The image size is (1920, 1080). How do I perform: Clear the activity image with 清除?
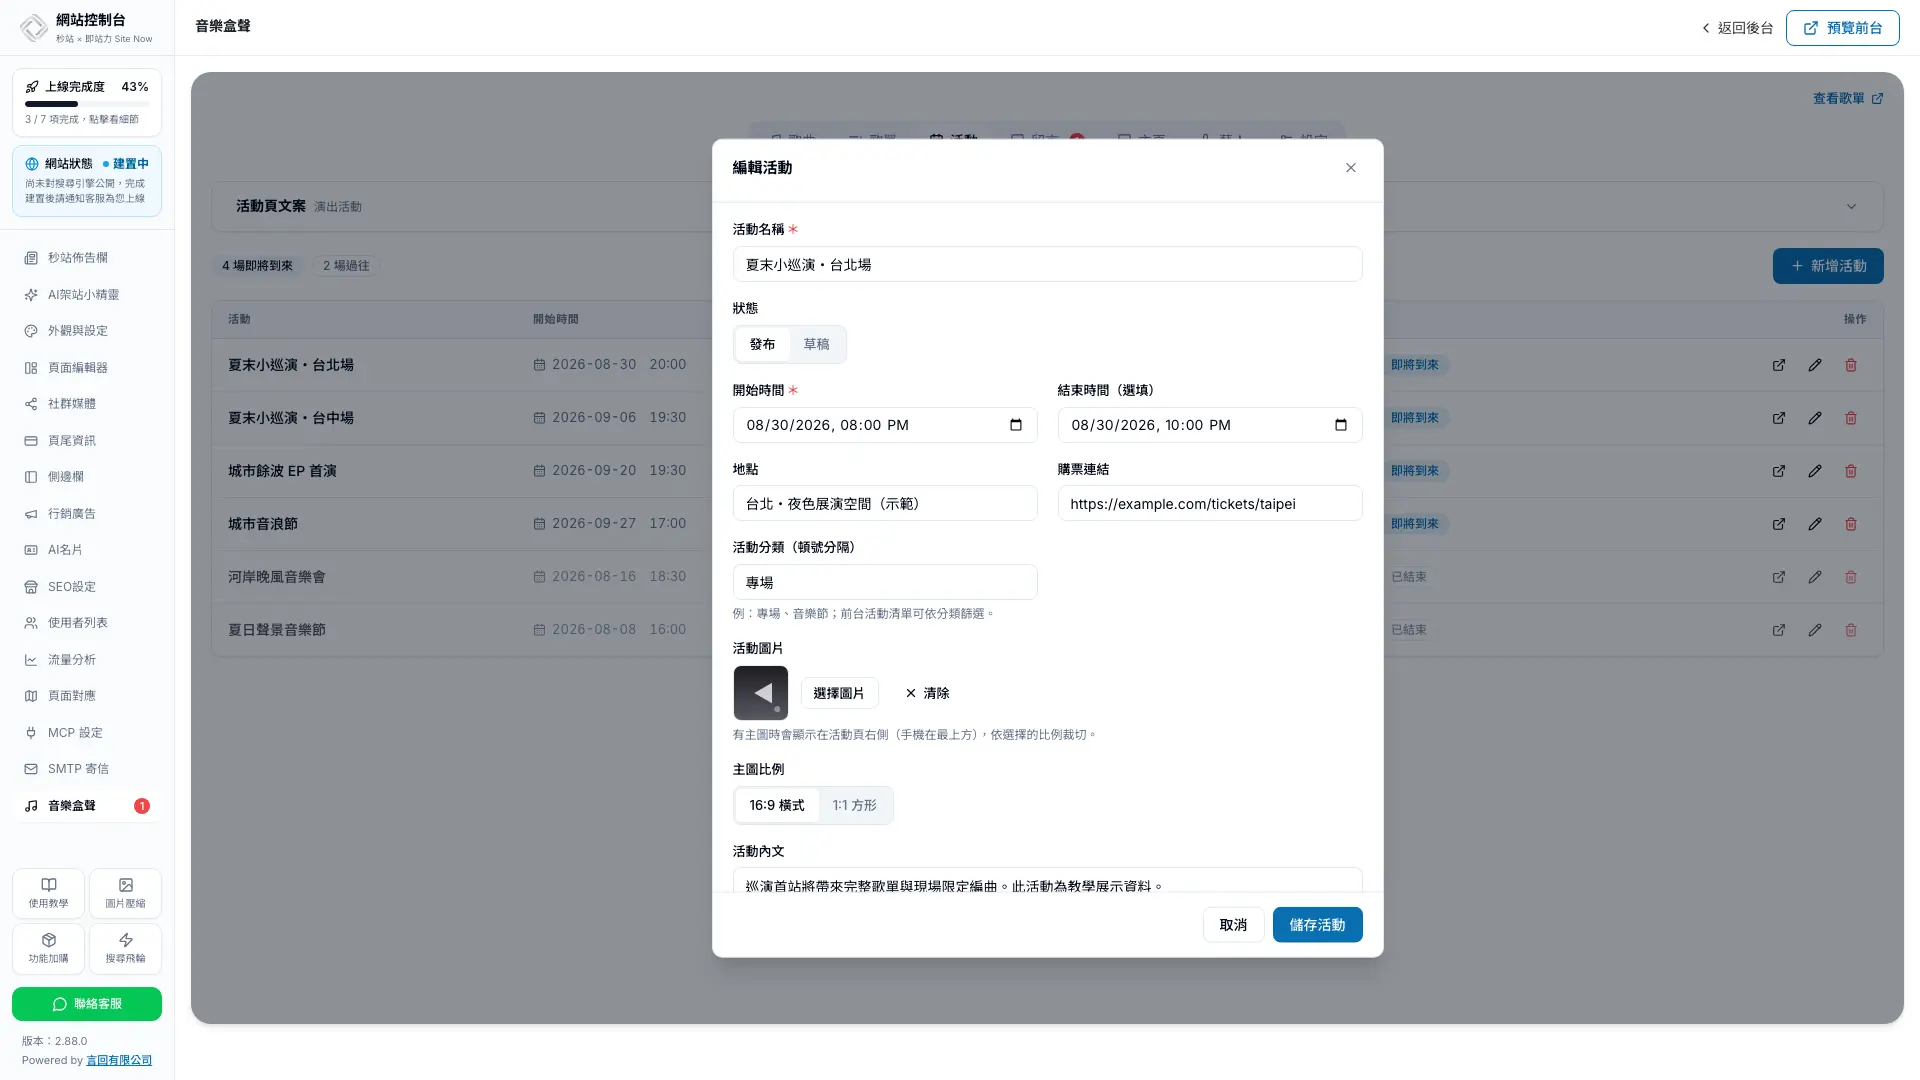click(x=927, y=693)
